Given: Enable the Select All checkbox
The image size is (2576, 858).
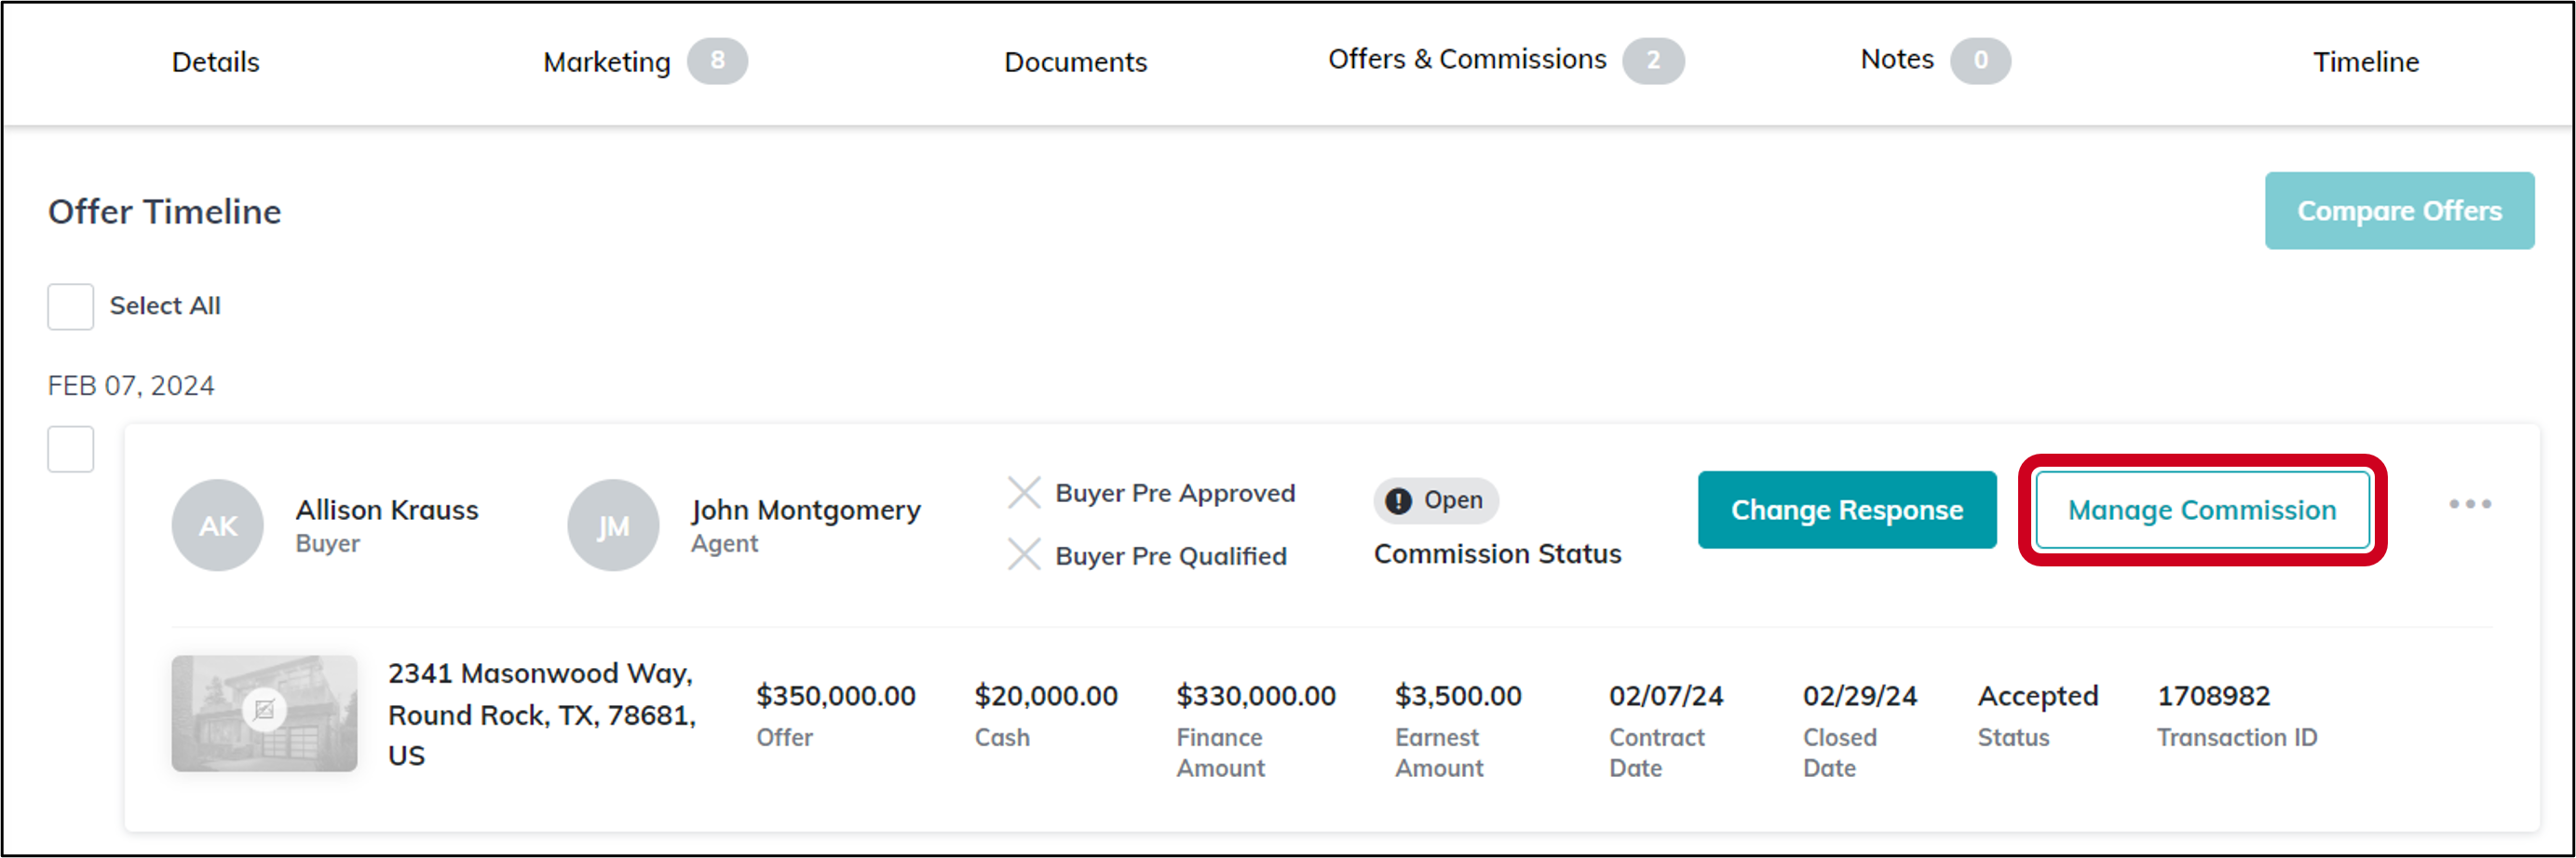Looking at the screenshot, I should tap(70, 306).
